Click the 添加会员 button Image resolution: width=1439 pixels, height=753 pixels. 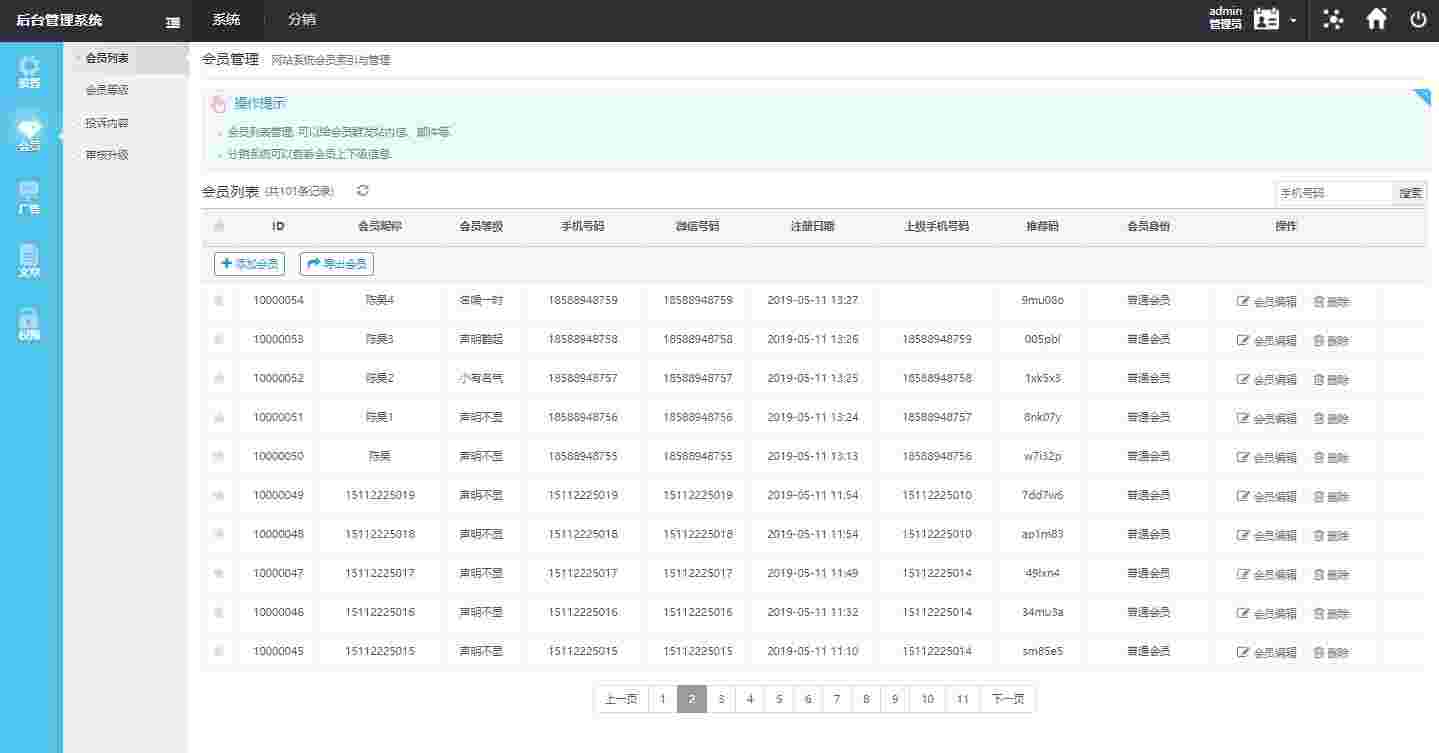[249, 264]
